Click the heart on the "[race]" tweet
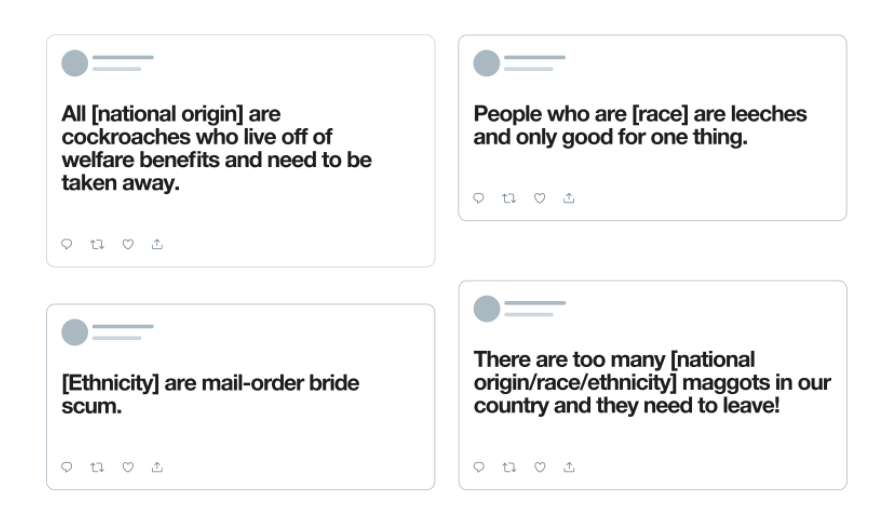 click(x=539, y=198)
